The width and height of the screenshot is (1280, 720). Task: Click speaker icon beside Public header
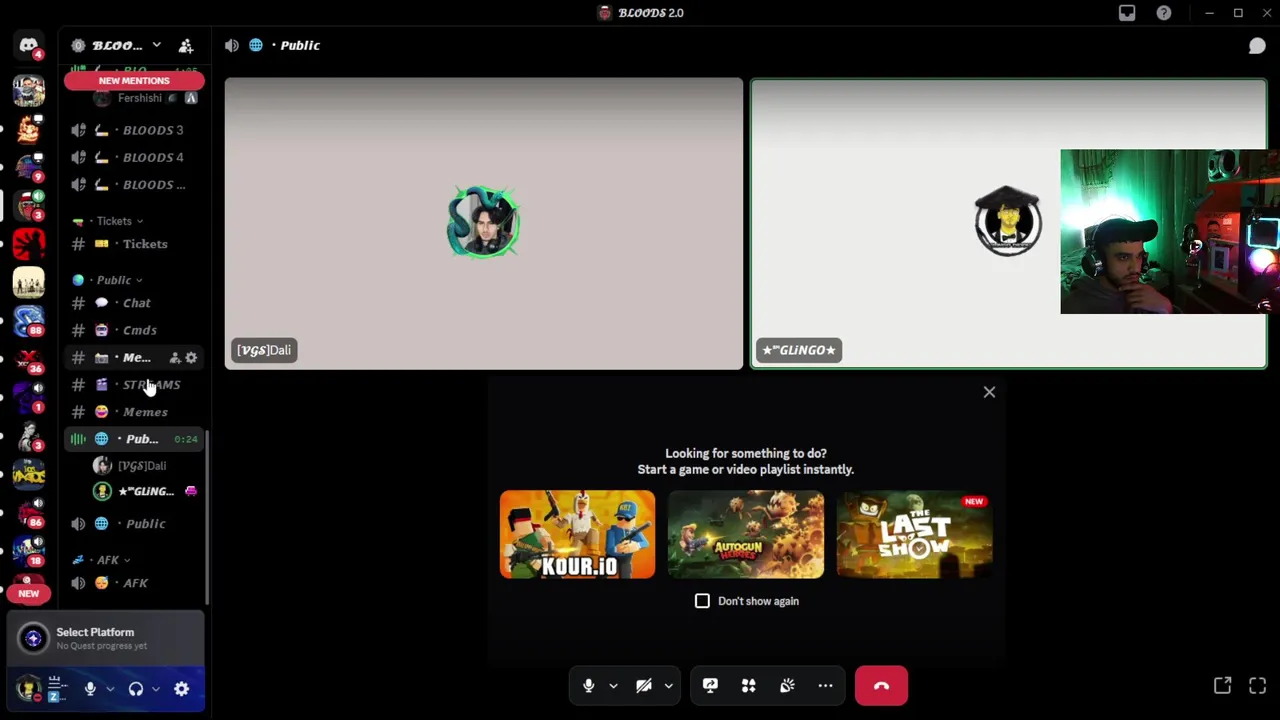(232, 45)
